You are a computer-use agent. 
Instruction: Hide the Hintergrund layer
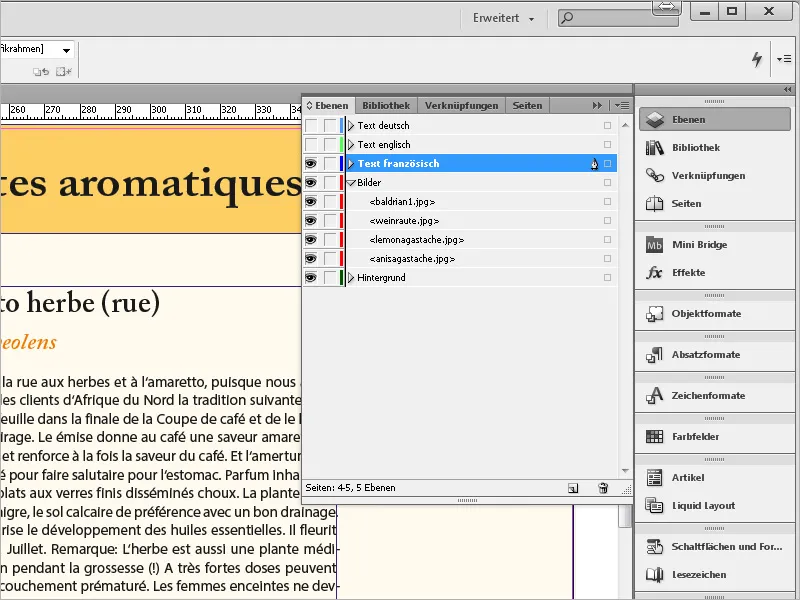pyautogui.click(x=312, y=277)
